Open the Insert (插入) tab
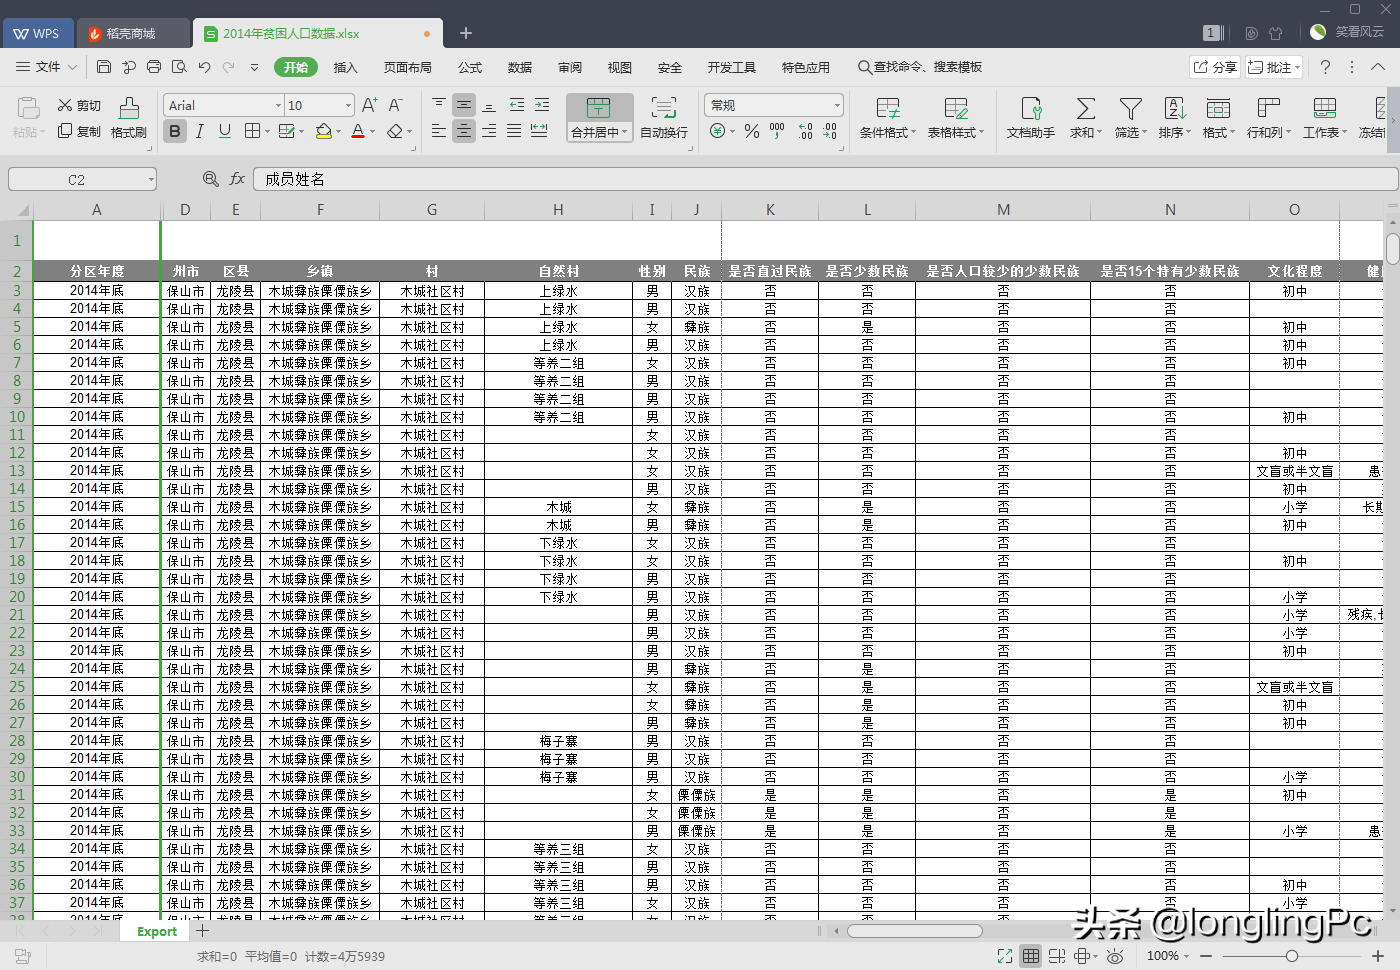This screenshot has height=970, width=1400. [x=345, y=67]
